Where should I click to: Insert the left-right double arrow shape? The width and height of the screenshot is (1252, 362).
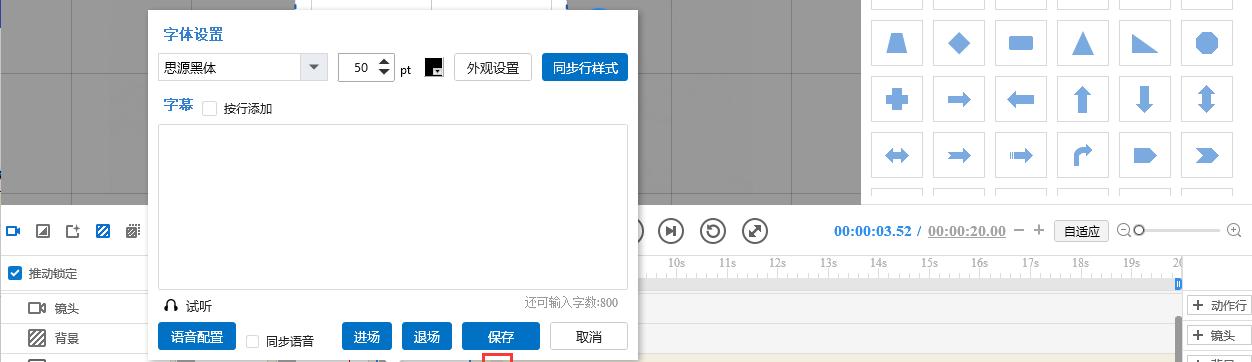point(897,155)
